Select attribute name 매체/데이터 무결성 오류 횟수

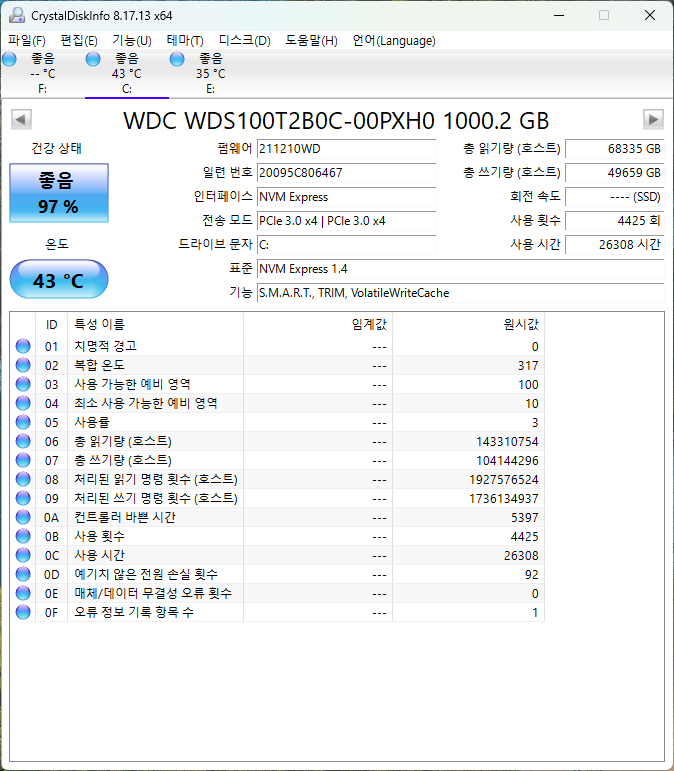[153, 593]
